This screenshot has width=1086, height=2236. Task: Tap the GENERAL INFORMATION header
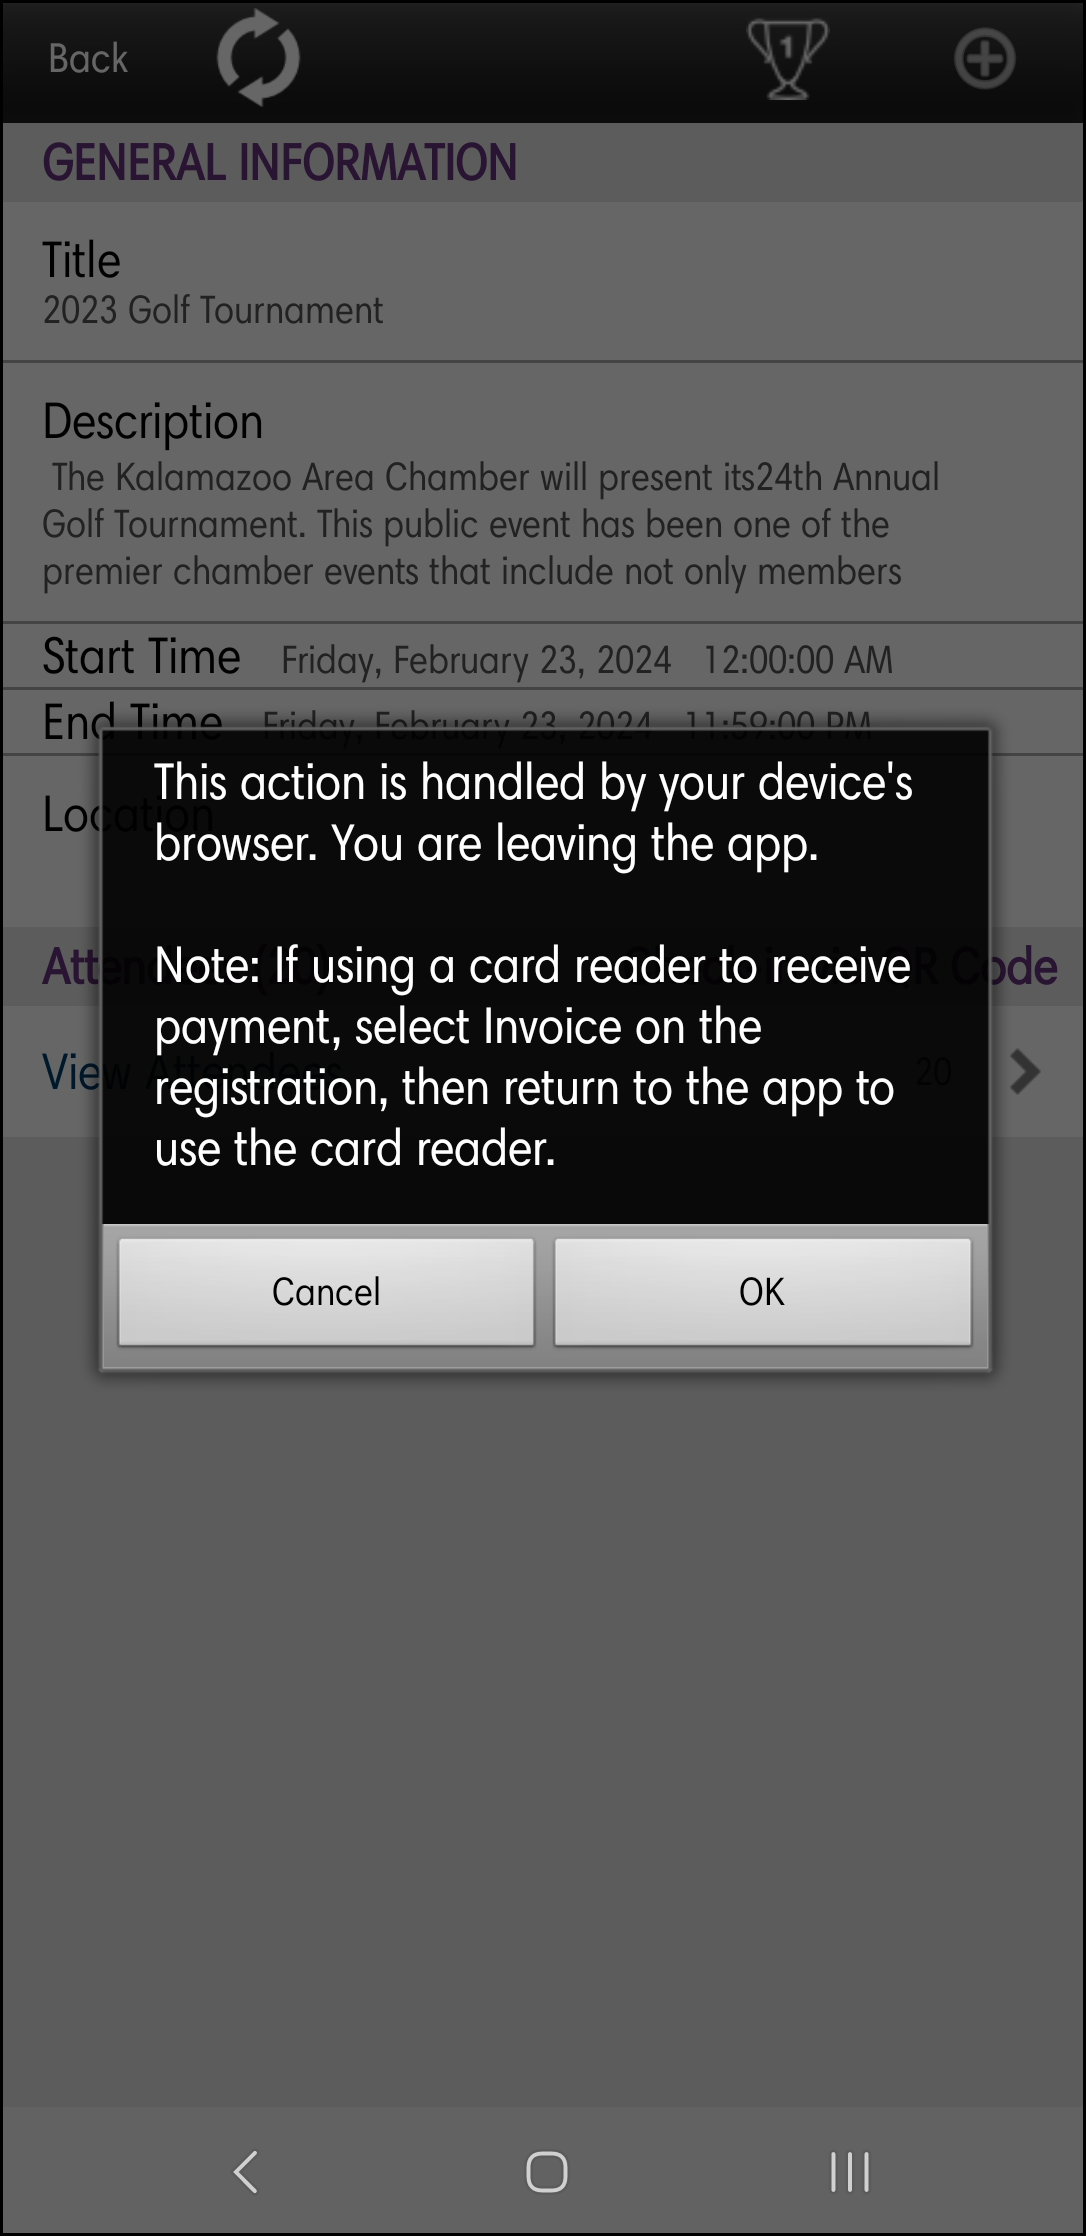280,163
